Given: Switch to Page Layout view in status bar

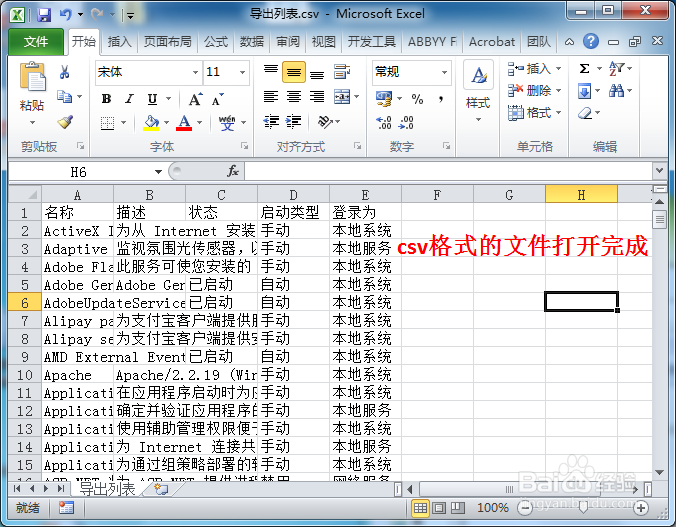Looking at the screenshot, I should coord(439,508).
